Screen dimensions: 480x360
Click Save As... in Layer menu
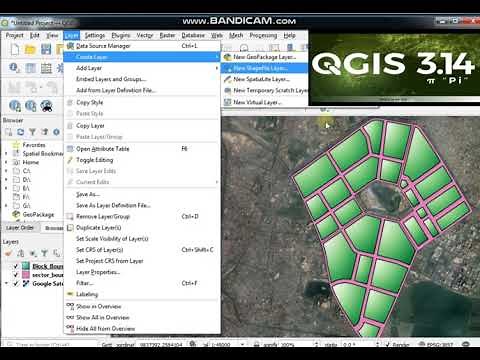(142, 194)
